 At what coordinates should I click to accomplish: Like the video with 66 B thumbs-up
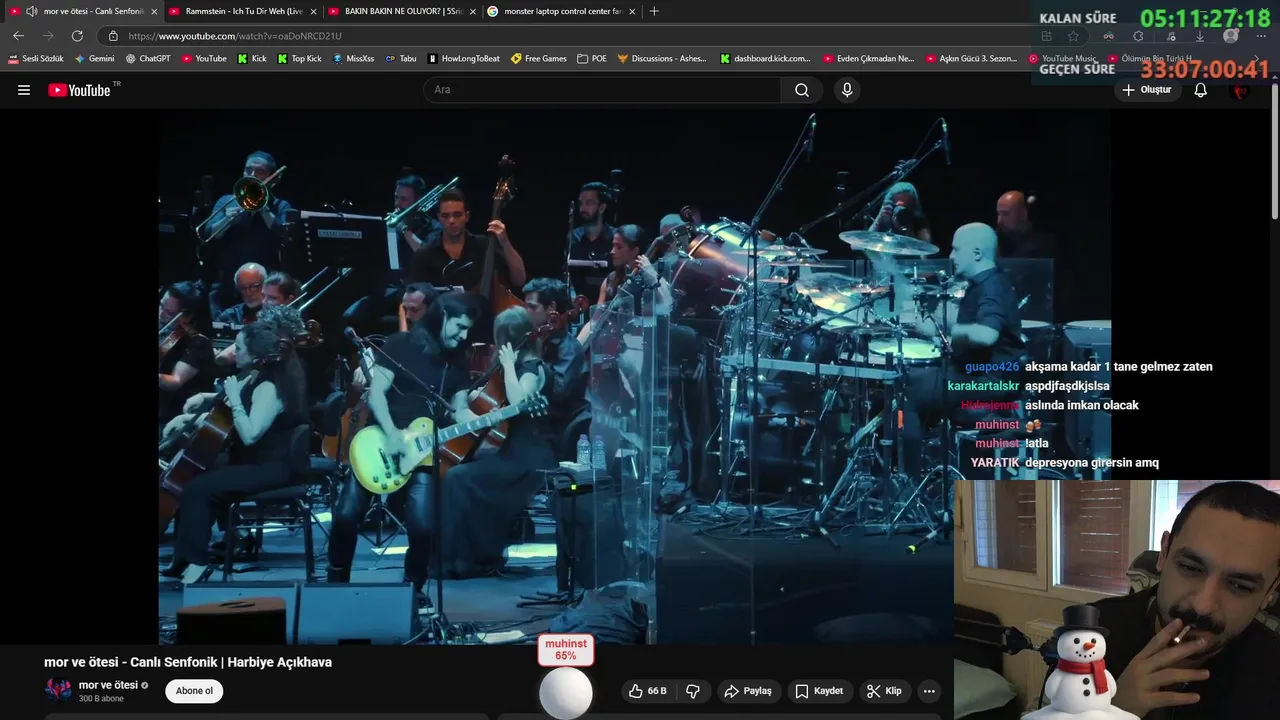[647, 691]
